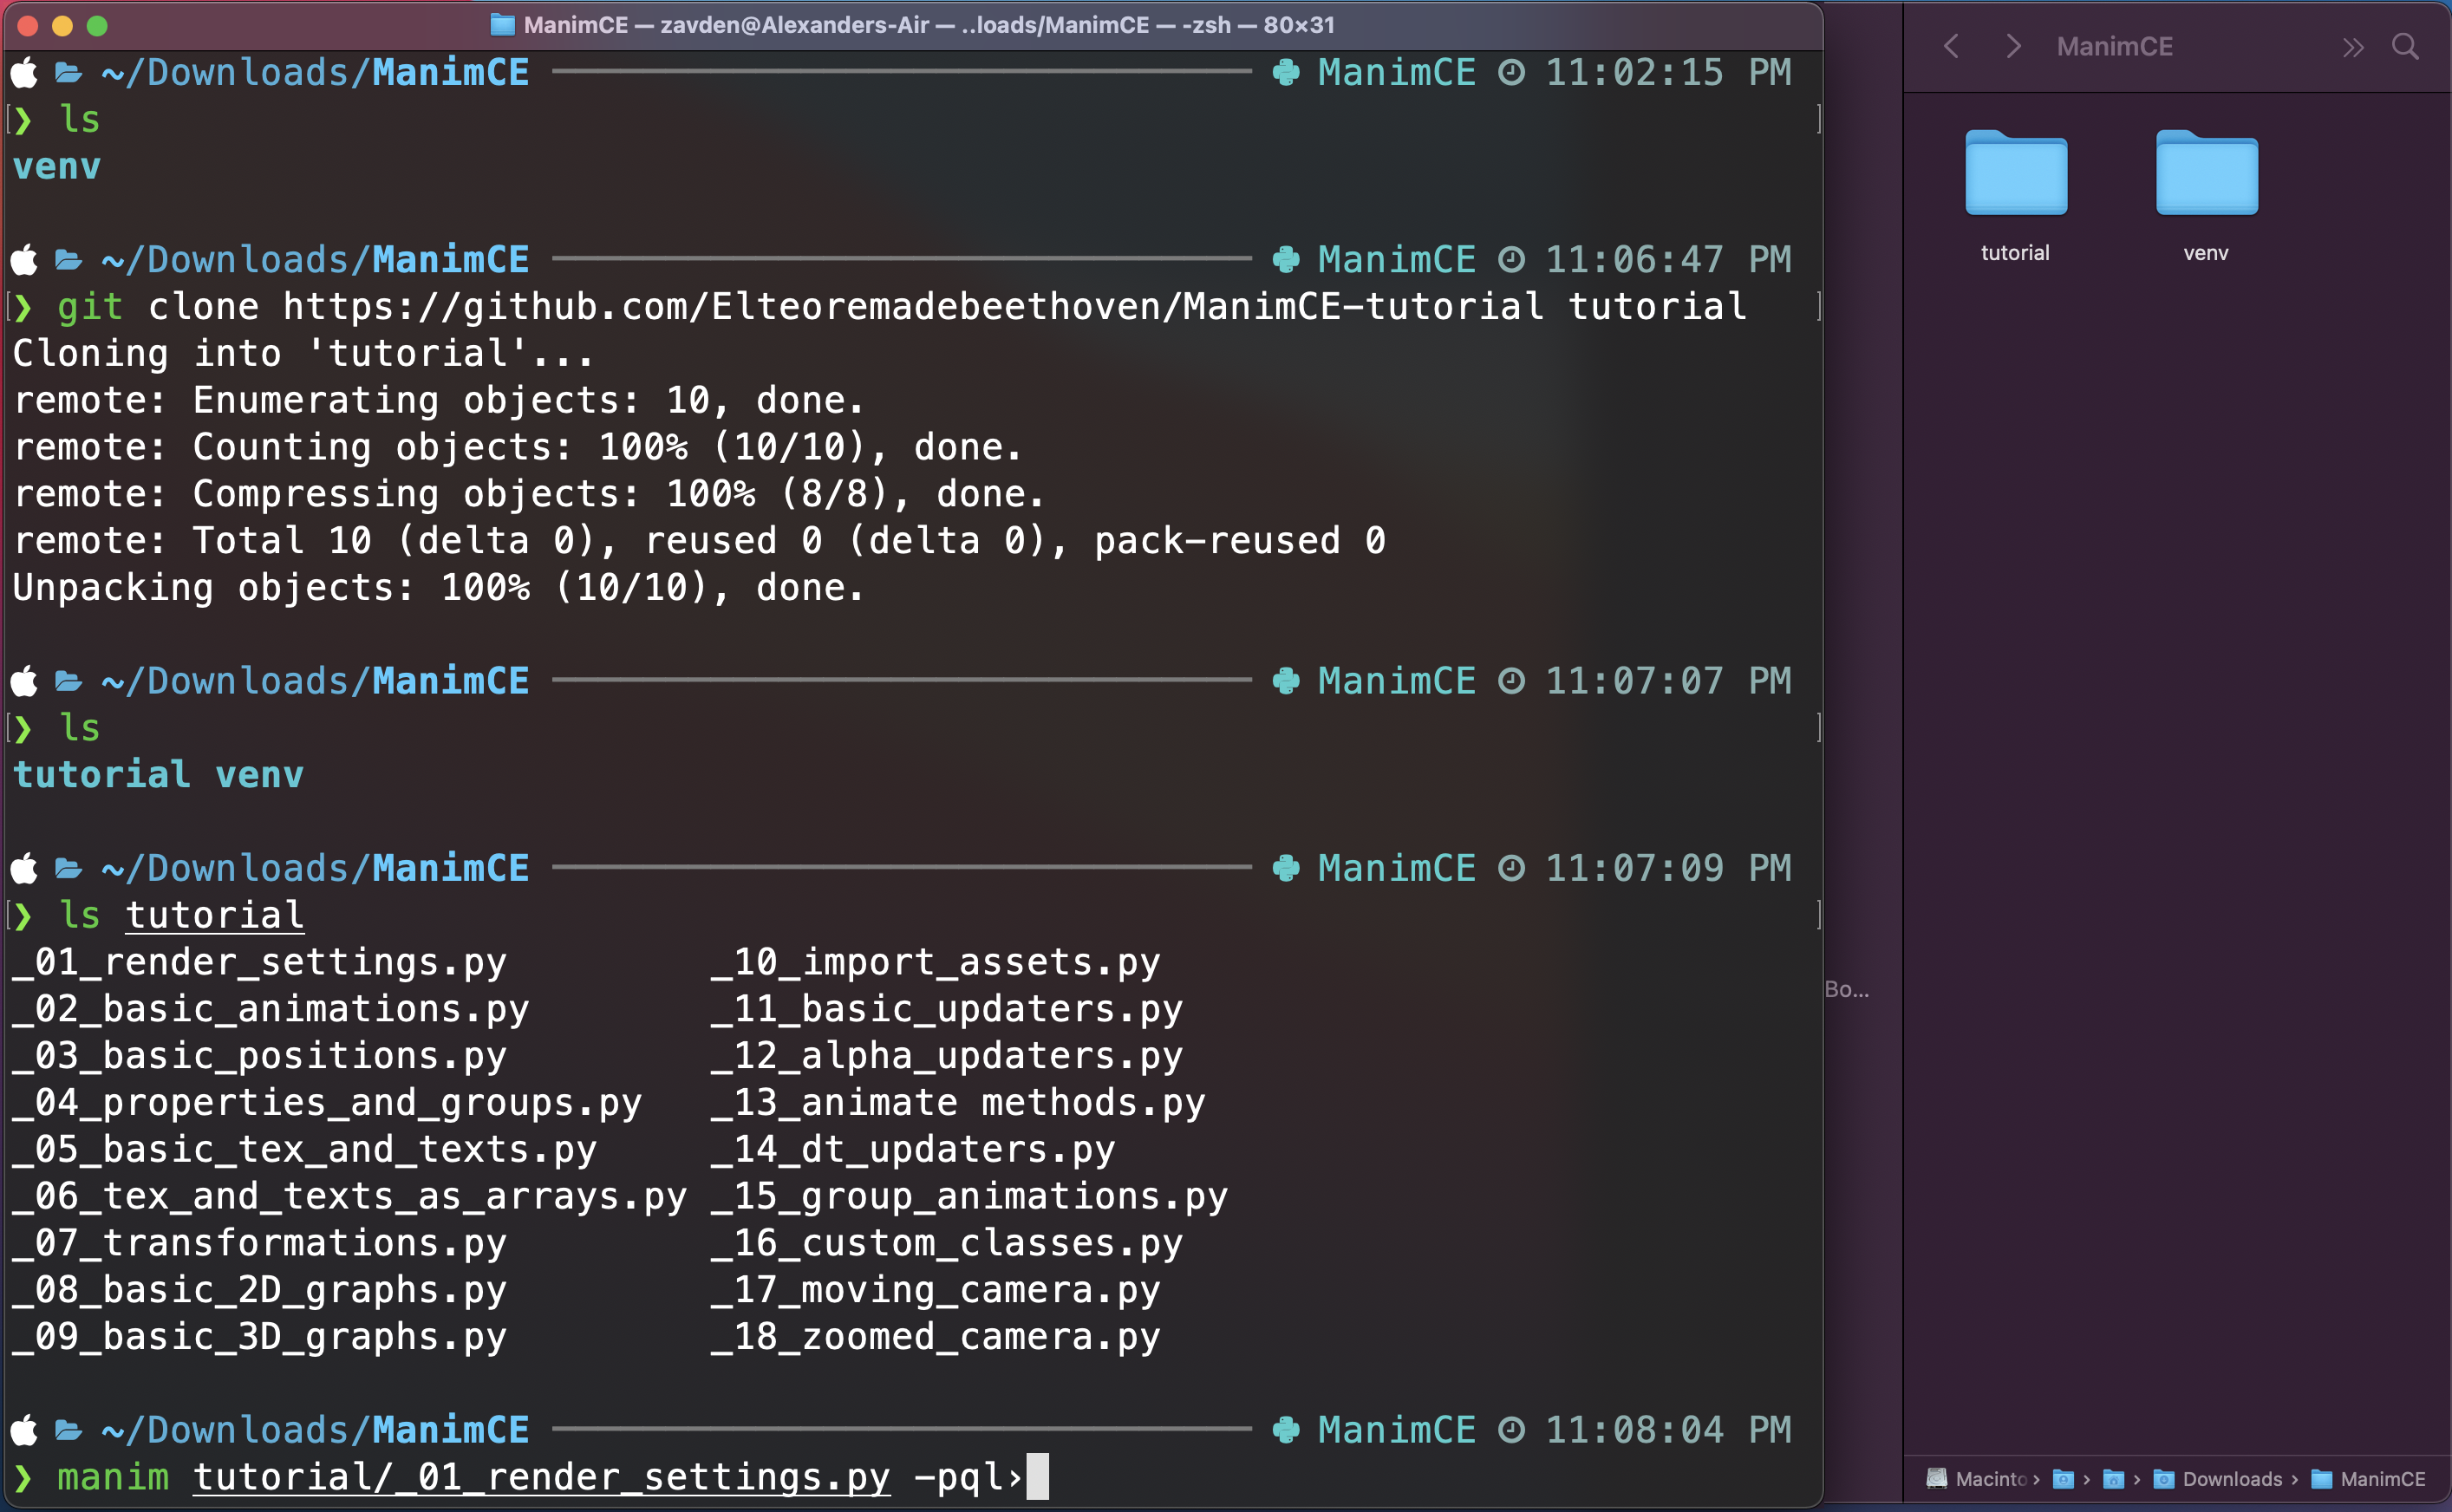
Task: Zoom the Terminal window
Action: [97, 26]
